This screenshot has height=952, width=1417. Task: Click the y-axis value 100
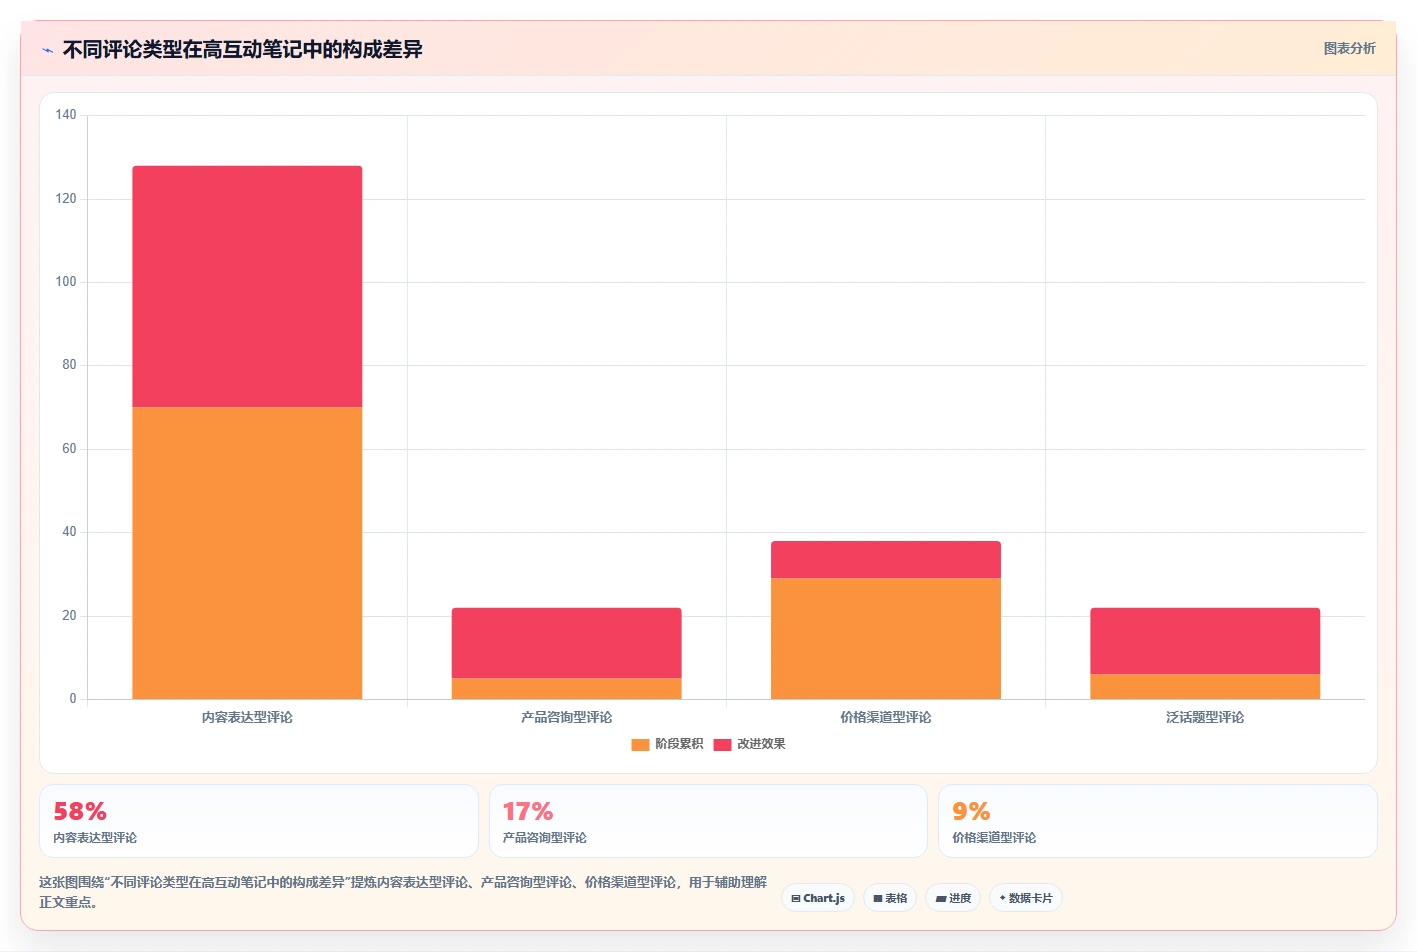coord(66,282)
